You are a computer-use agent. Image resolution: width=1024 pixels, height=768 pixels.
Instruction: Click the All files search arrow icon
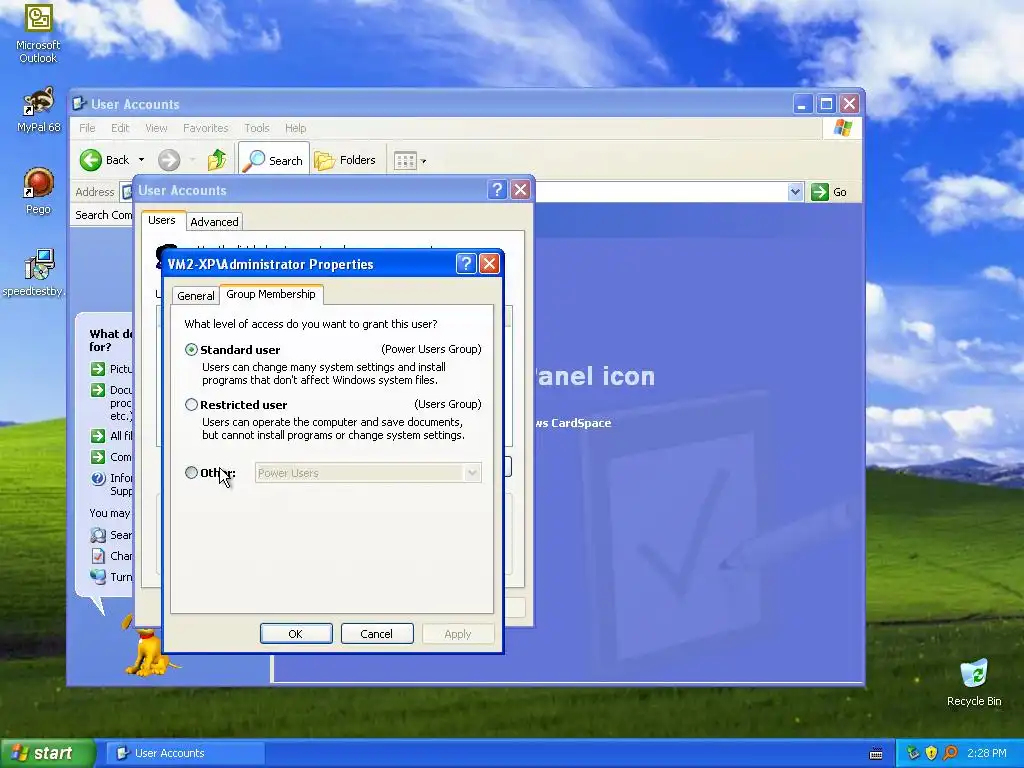click(x=98, y=436)
